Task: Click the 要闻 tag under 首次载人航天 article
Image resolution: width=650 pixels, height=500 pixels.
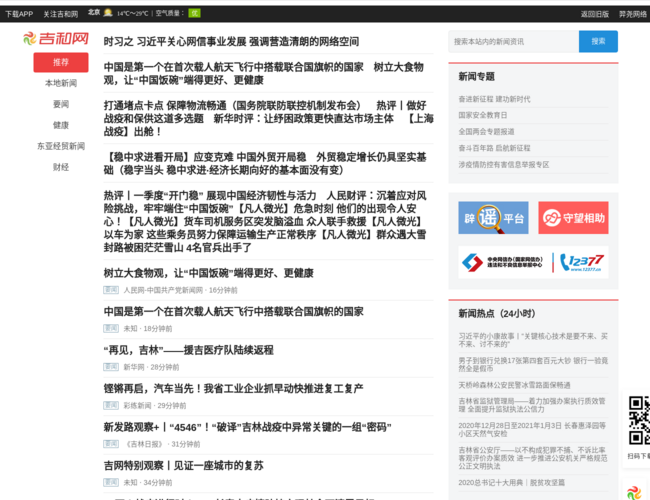Action: click(111, 328)
